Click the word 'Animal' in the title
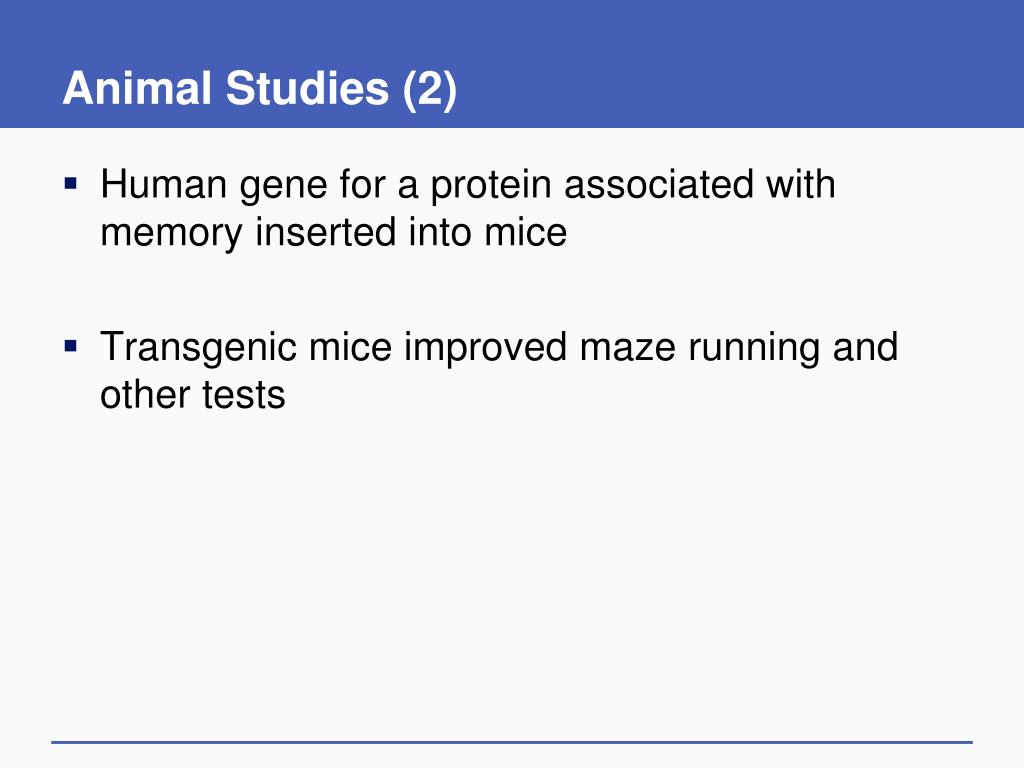 (x=137, y=88)
